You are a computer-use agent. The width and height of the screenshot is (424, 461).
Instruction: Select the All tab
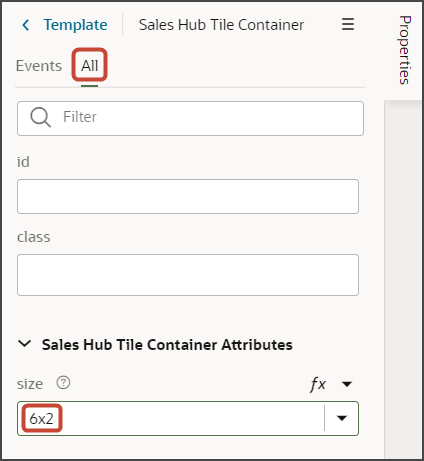click(89, 66)
